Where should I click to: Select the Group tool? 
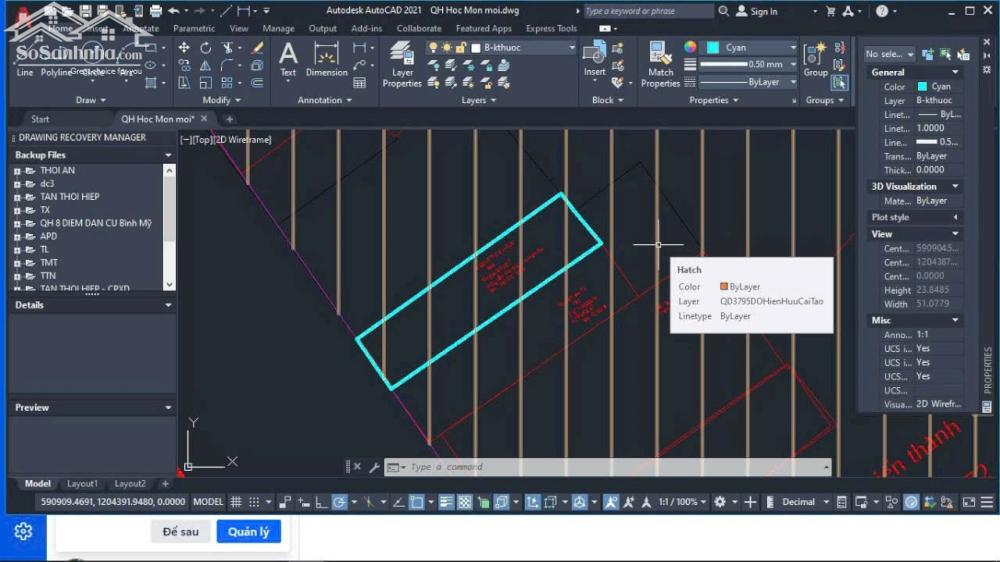pyautogui.click(x=816, y=59)
